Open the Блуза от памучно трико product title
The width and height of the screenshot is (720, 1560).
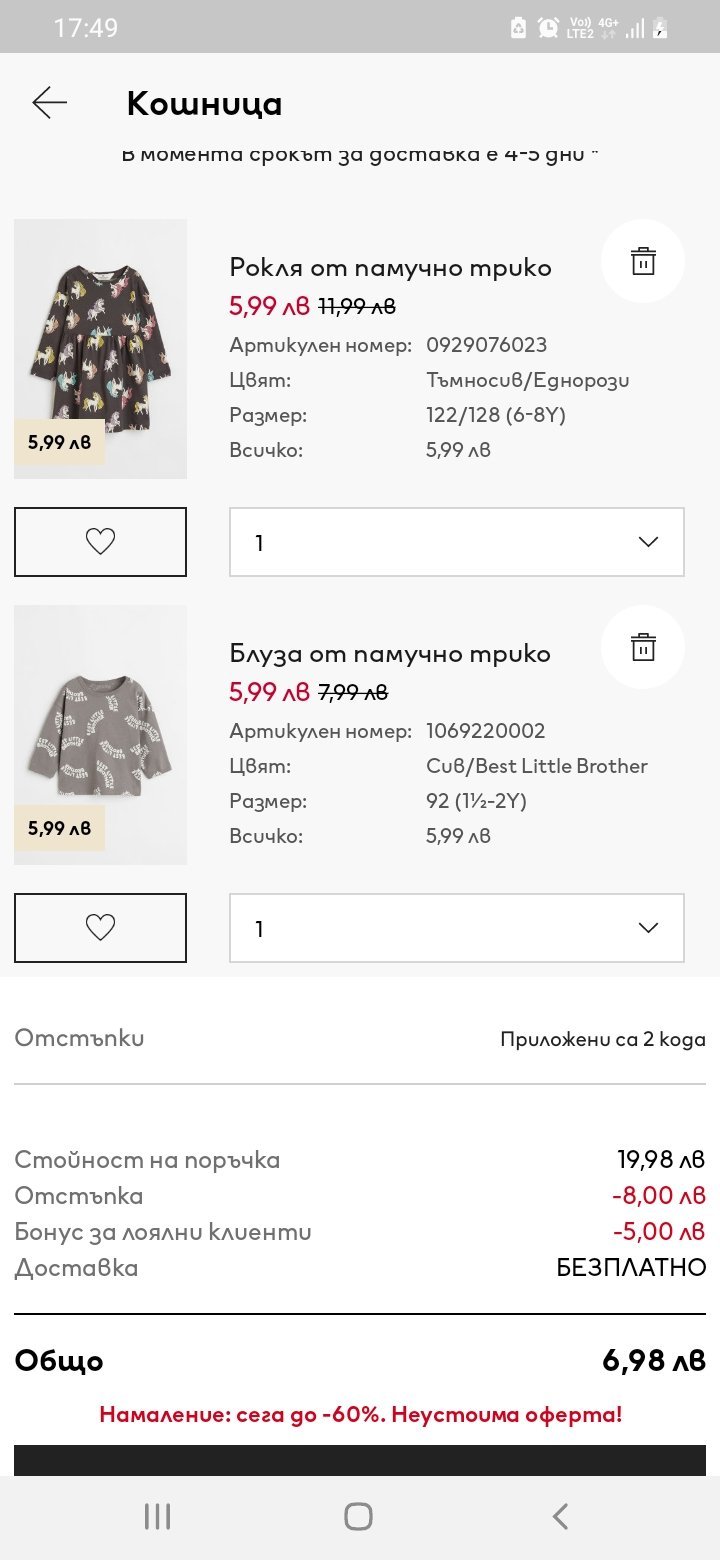[390, 653]
